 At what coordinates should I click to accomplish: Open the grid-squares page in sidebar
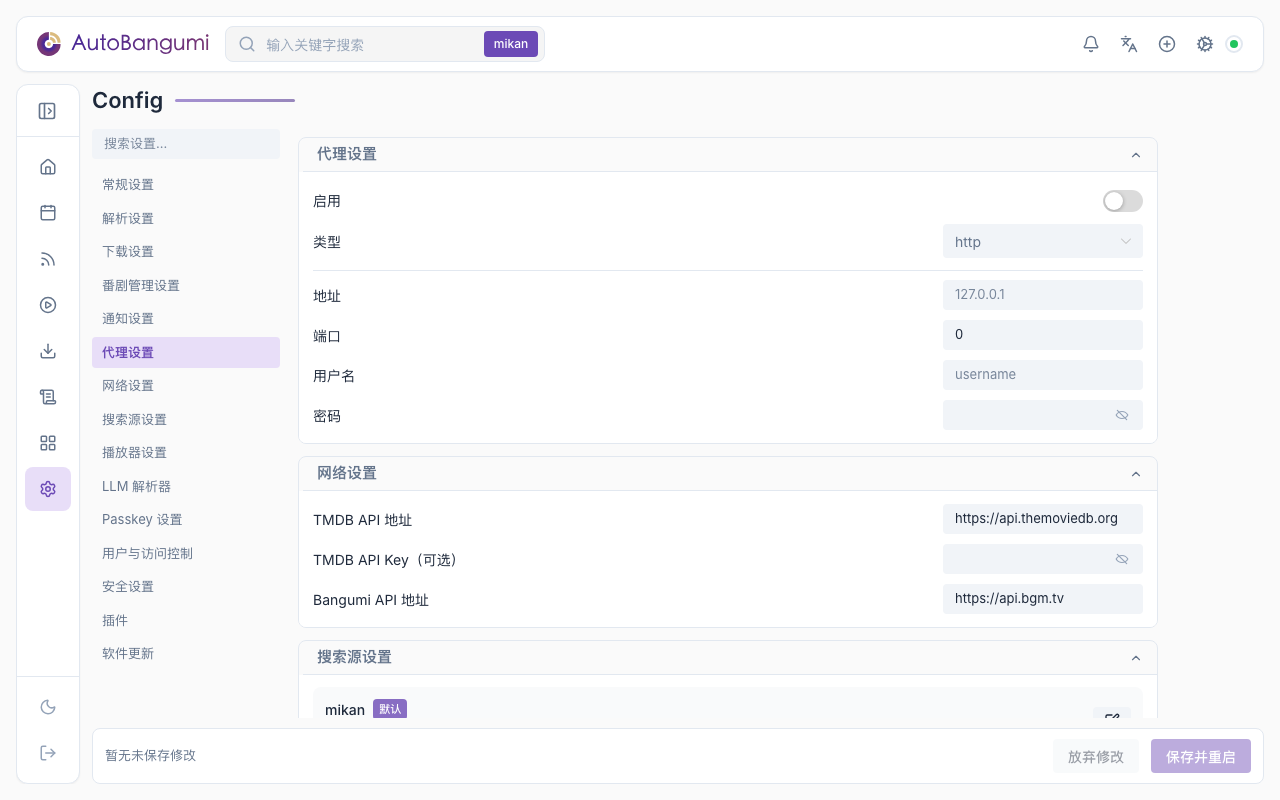click(48, 443)
